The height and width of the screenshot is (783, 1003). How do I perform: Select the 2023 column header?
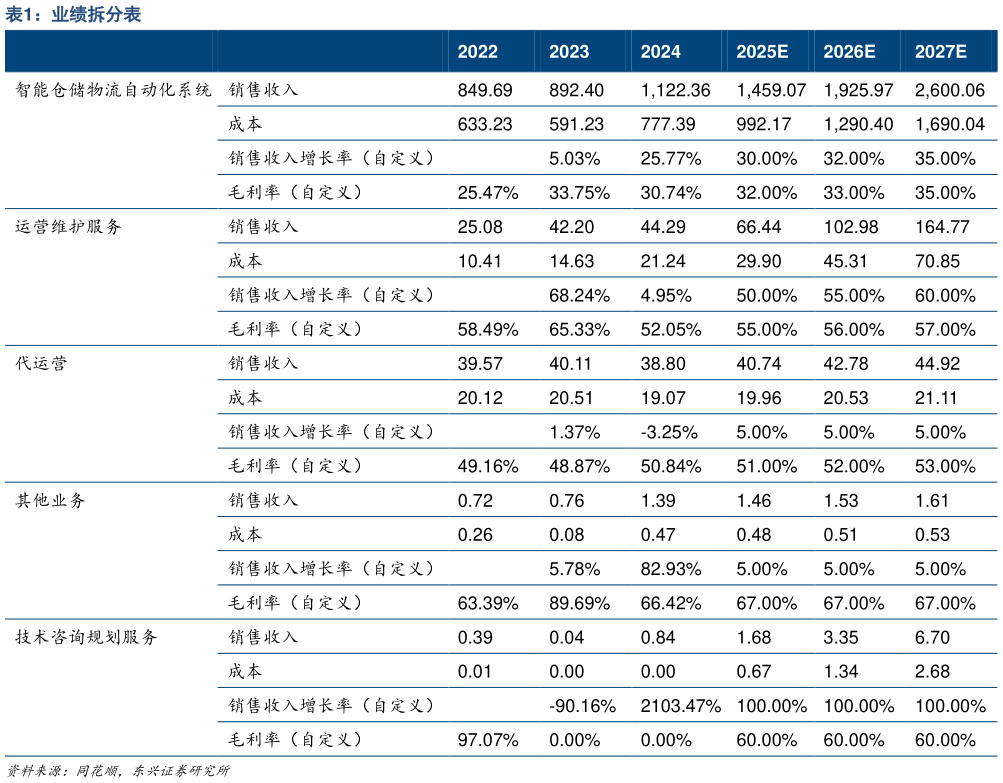569,52
